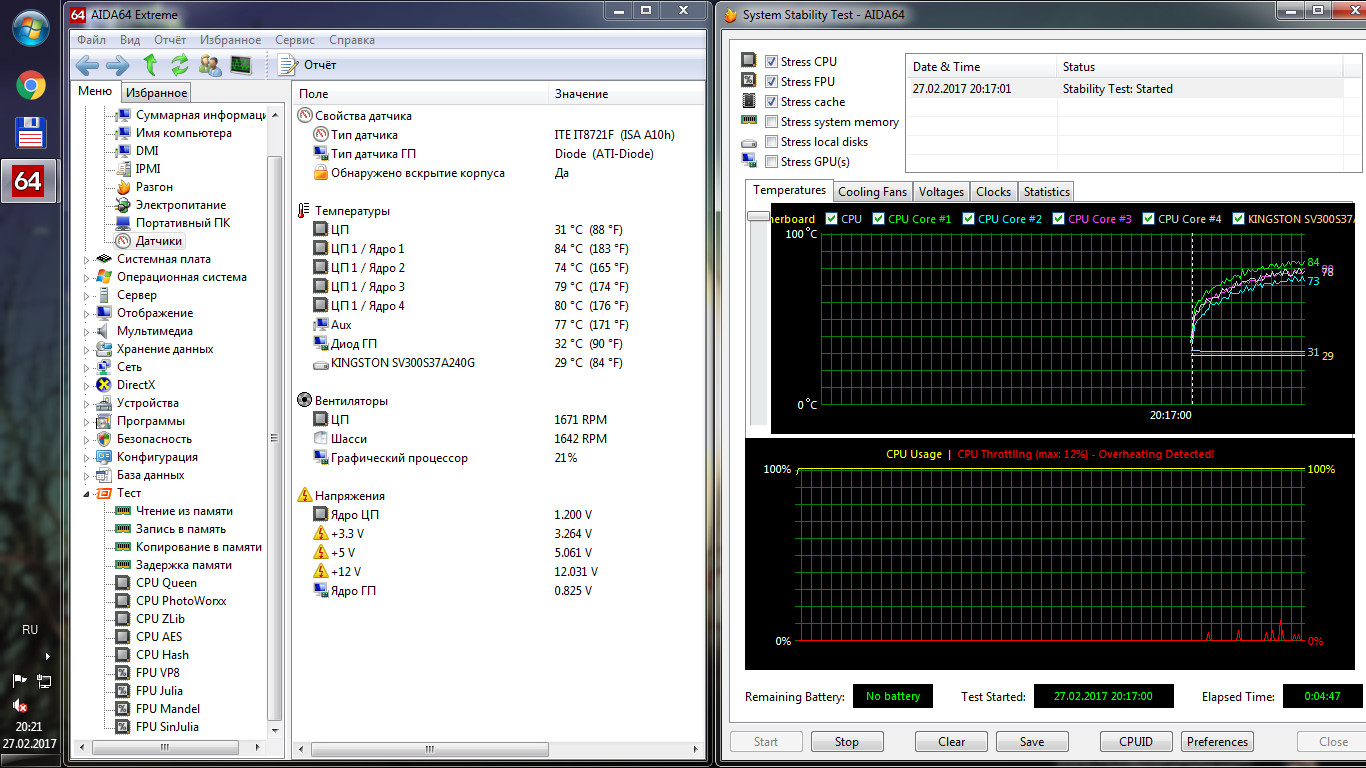Enable the Stress GPU(s) checkbox
This screenshot has width=1366, height=768.
click(x=771, y=162)
